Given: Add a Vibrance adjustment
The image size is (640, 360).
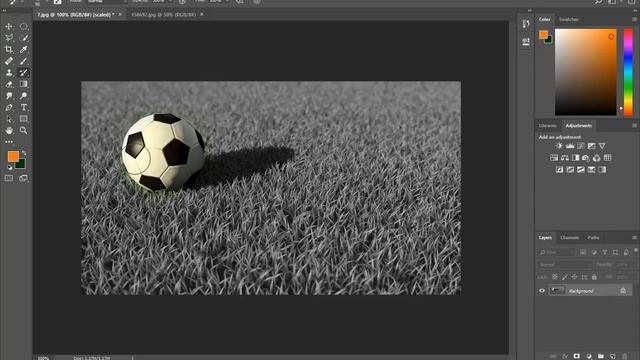Looking at the screenshot, I should [x=602, y=146].
